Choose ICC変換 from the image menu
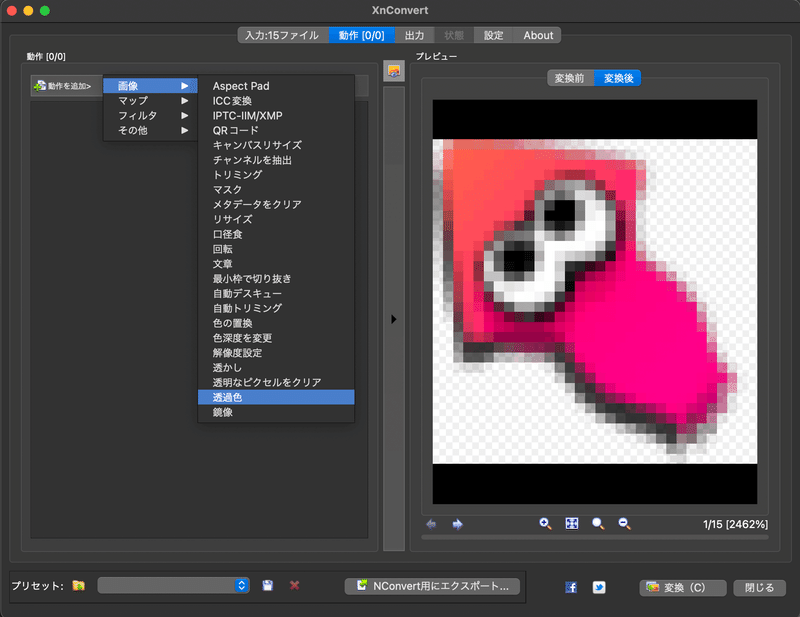 pos(276,101)
